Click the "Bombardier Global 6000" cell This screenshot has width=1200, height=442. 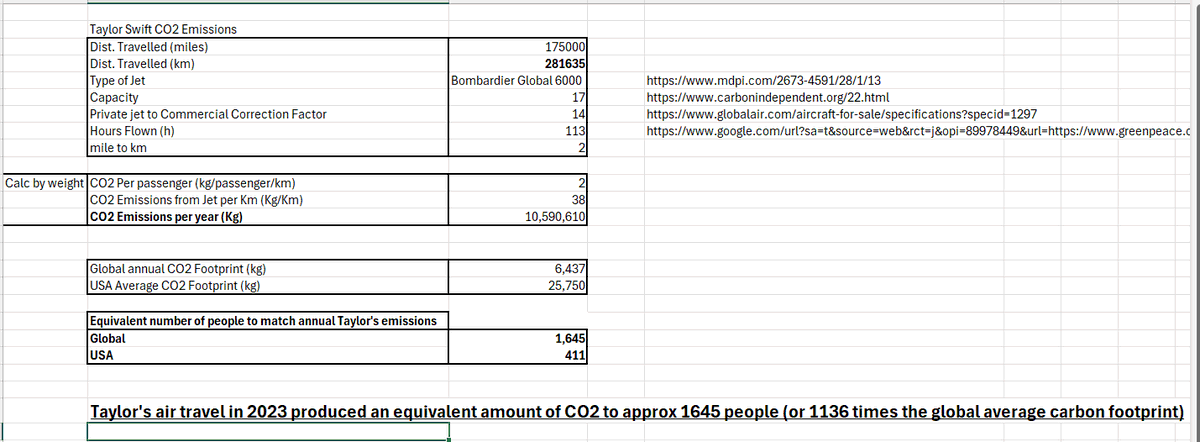point(518,80)
